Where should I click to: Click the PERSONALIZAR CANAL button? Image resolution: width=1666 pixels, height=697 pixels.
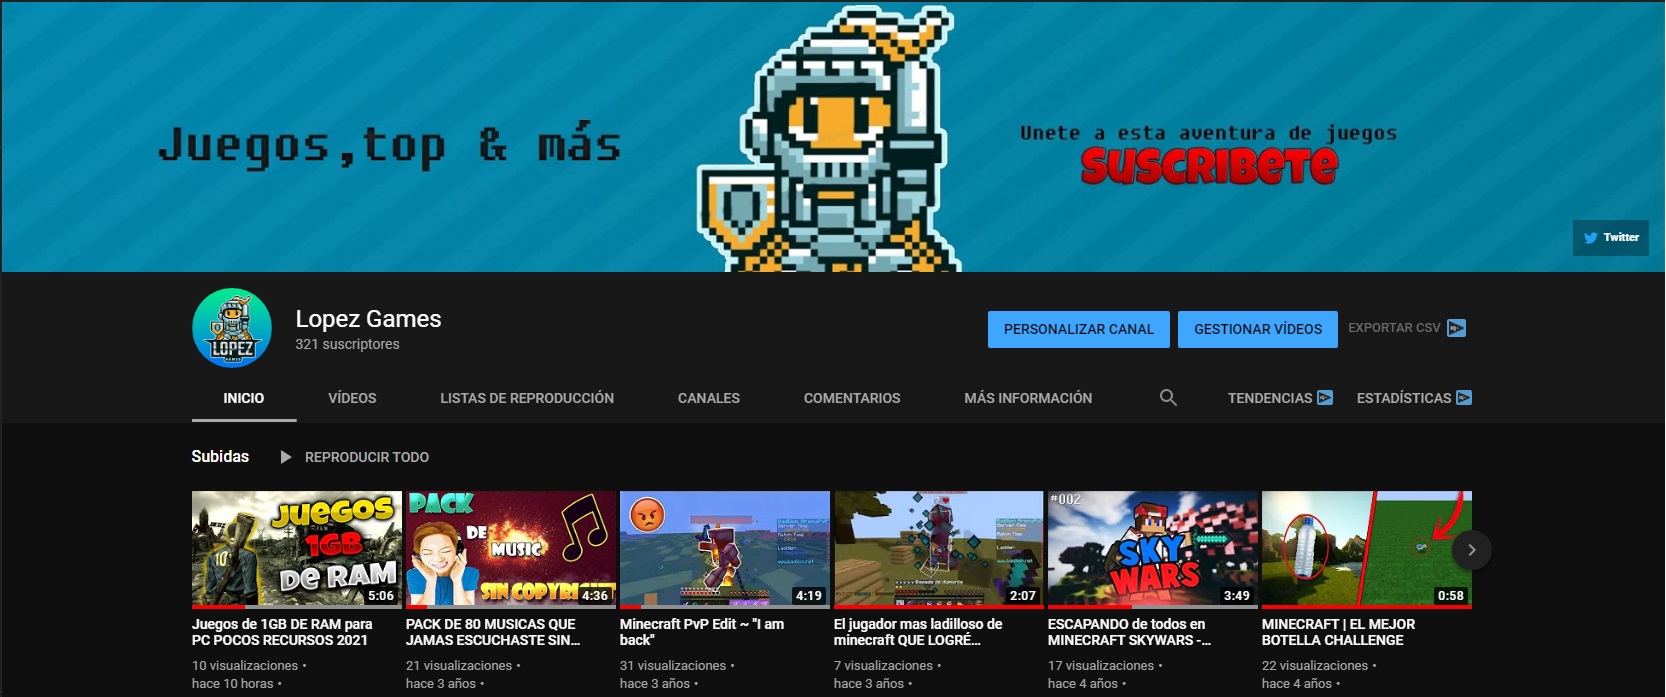[1079, 329]
